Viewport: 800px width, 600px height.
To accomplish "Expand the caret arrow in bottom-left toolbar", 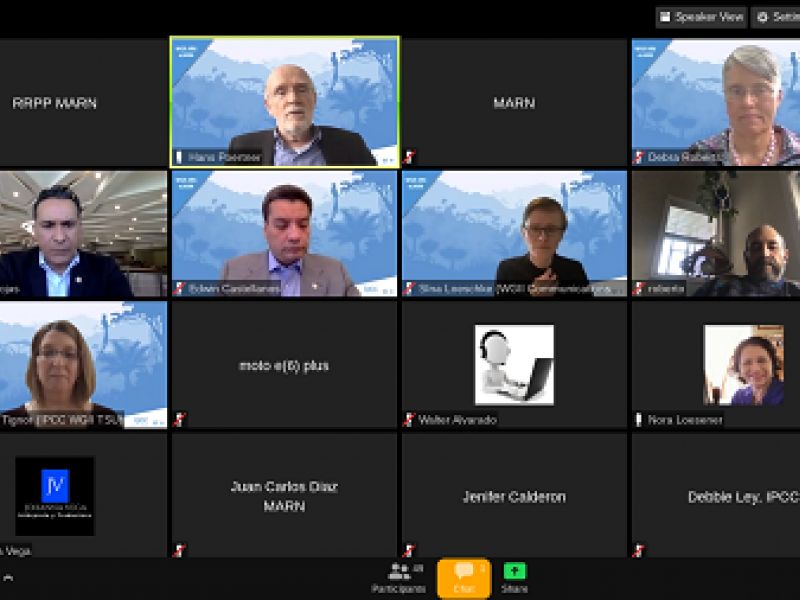I will pyautogui.click(x=8, y=578).
